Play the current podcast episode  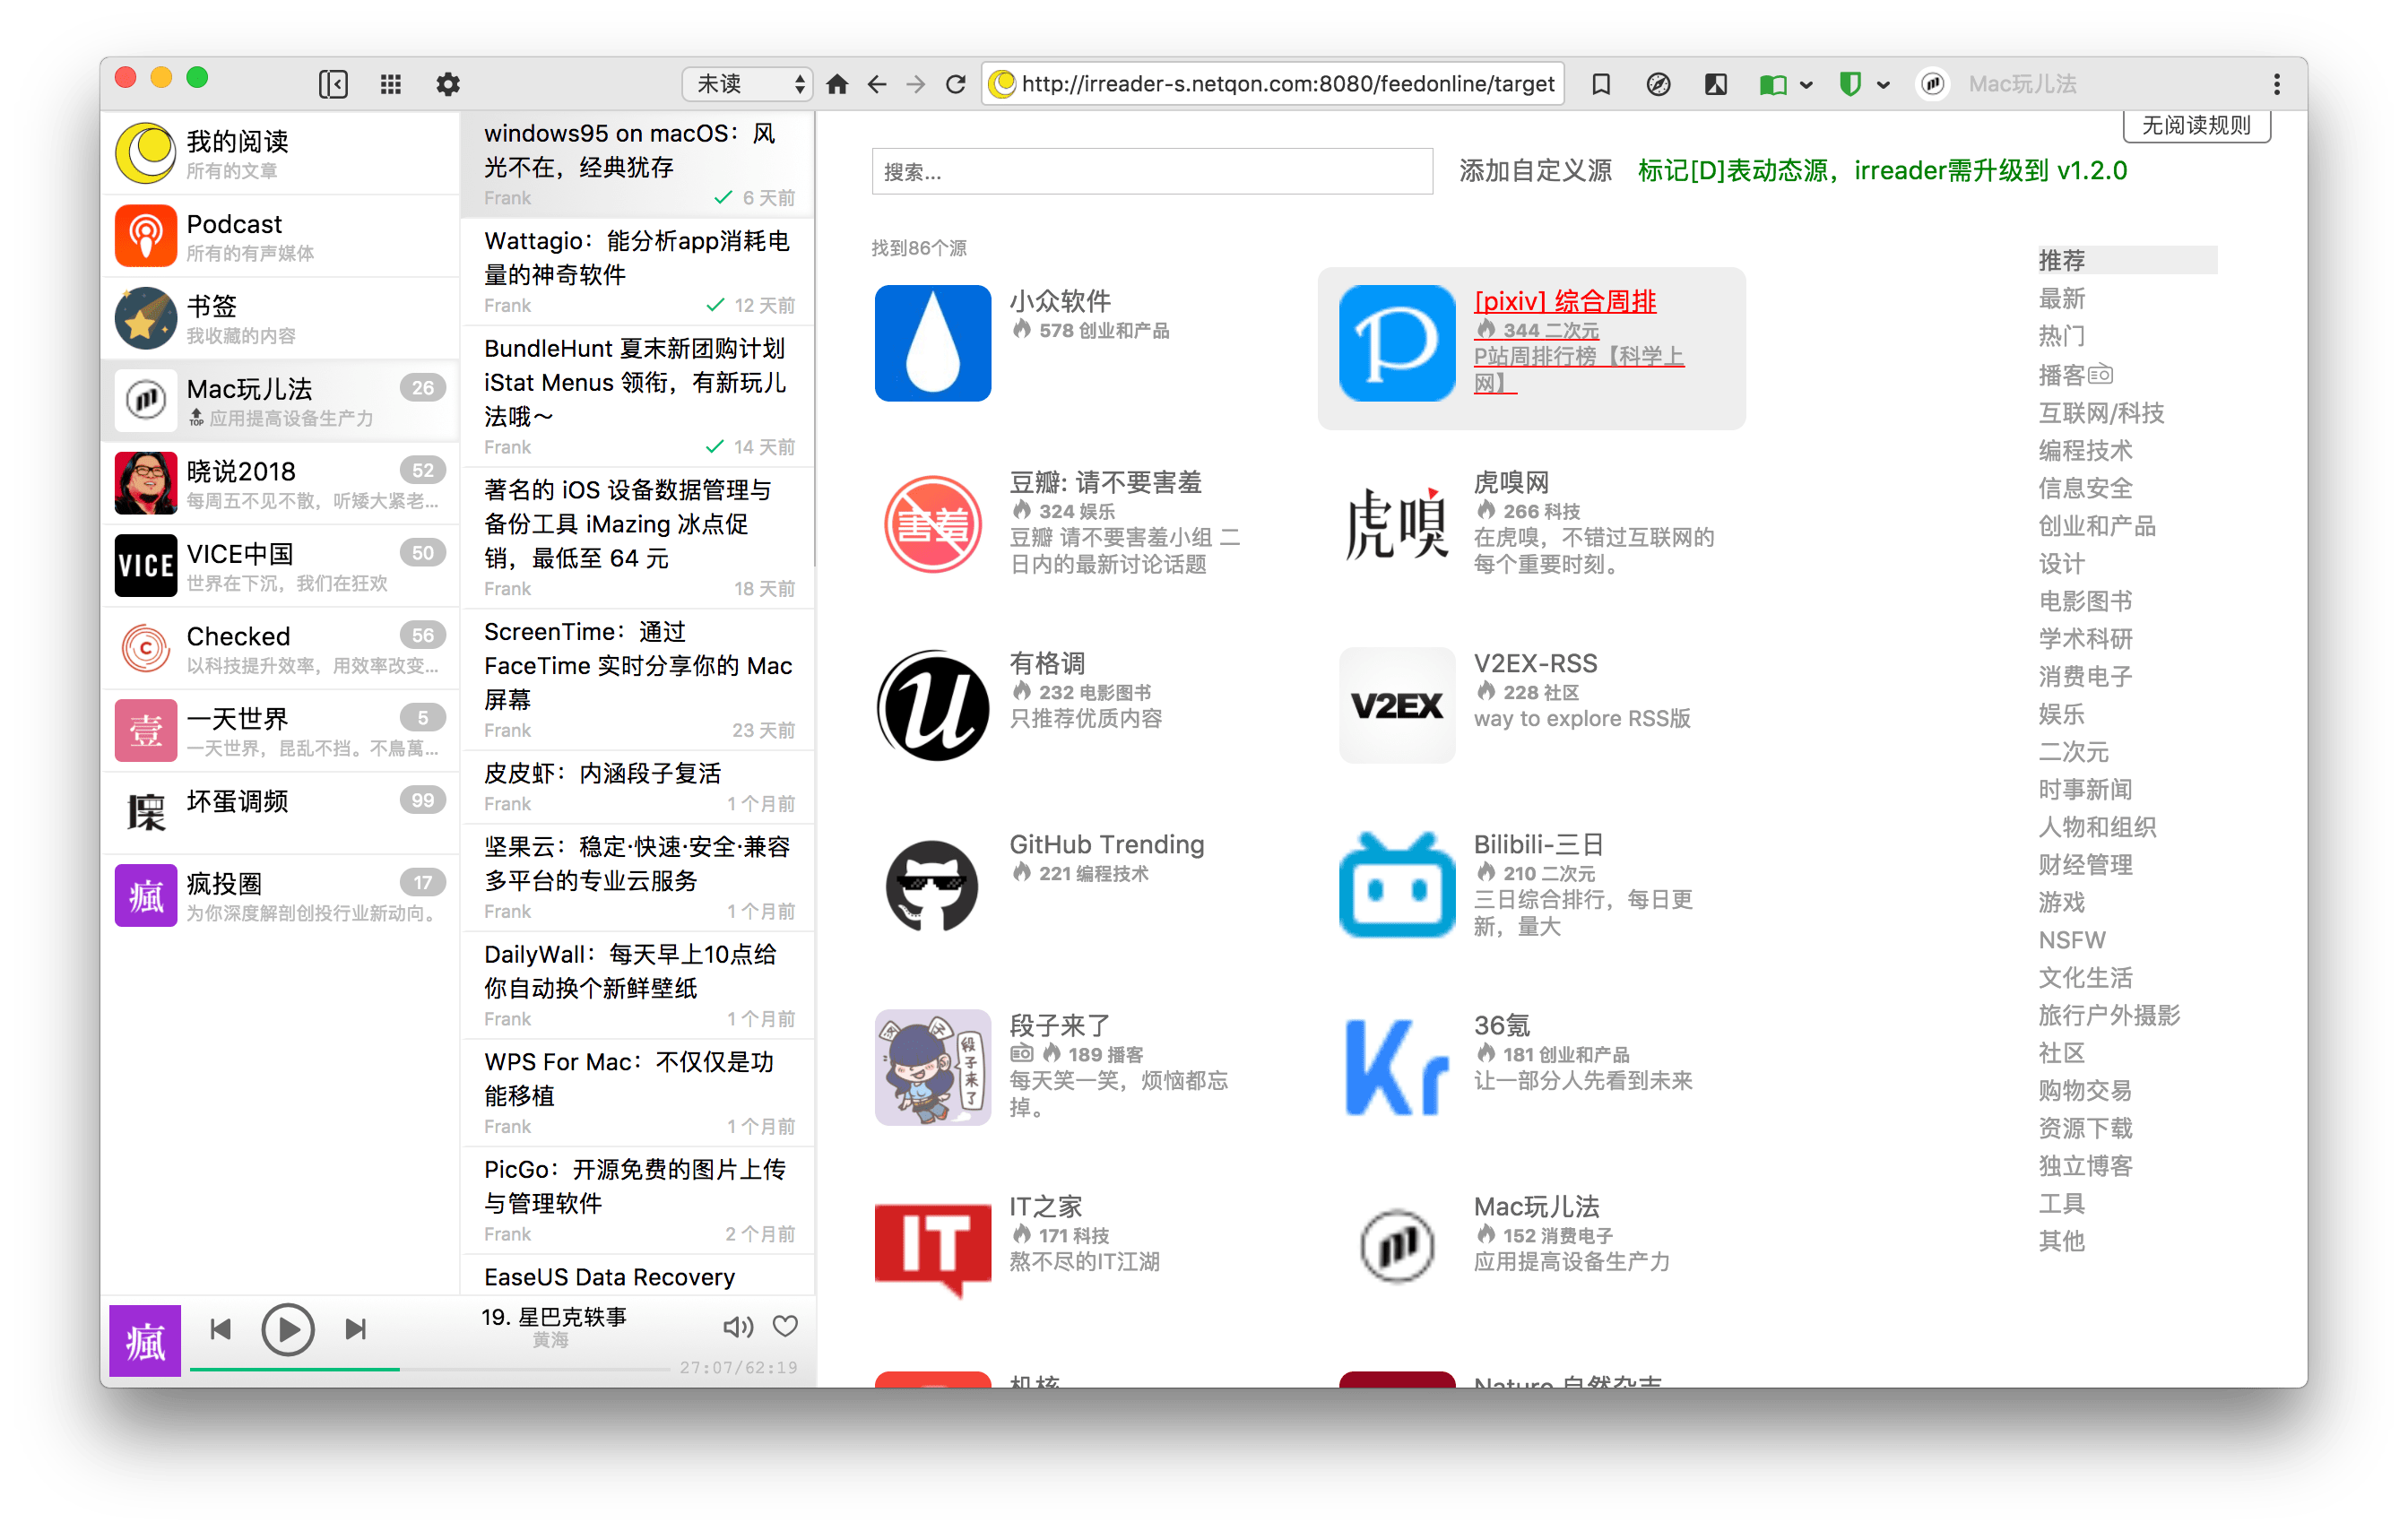pos(288,1329)
